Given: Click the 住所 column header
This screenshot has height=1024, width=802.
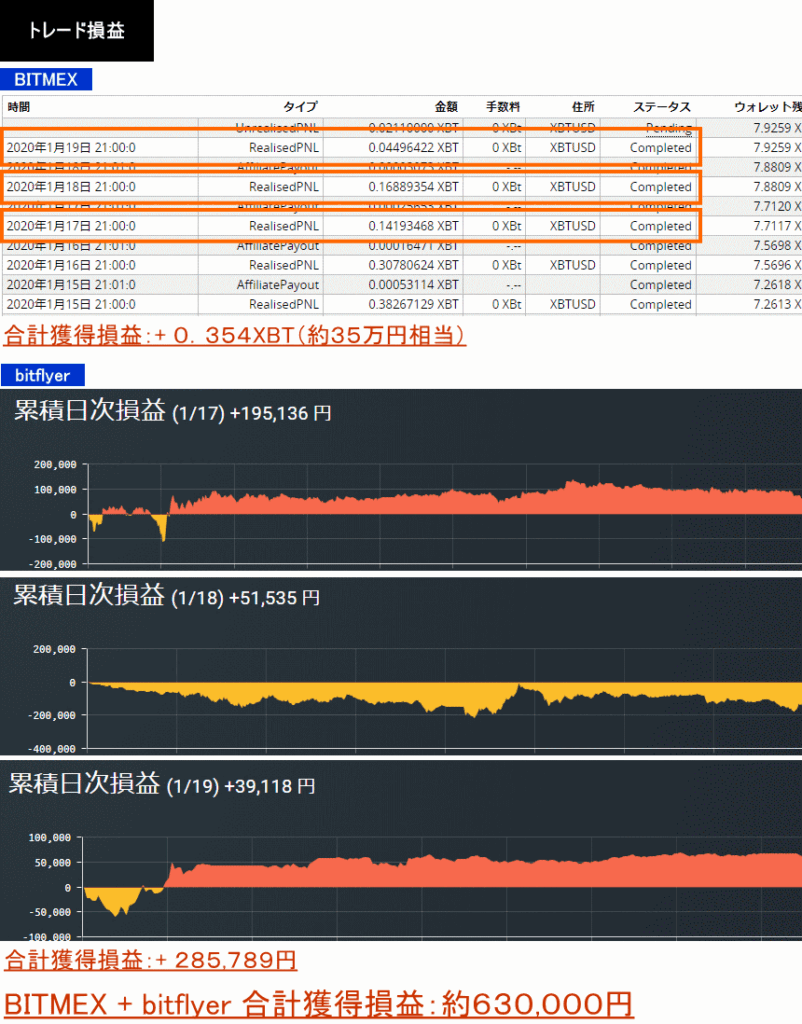Looking at the screenshot, I should 583,107.
